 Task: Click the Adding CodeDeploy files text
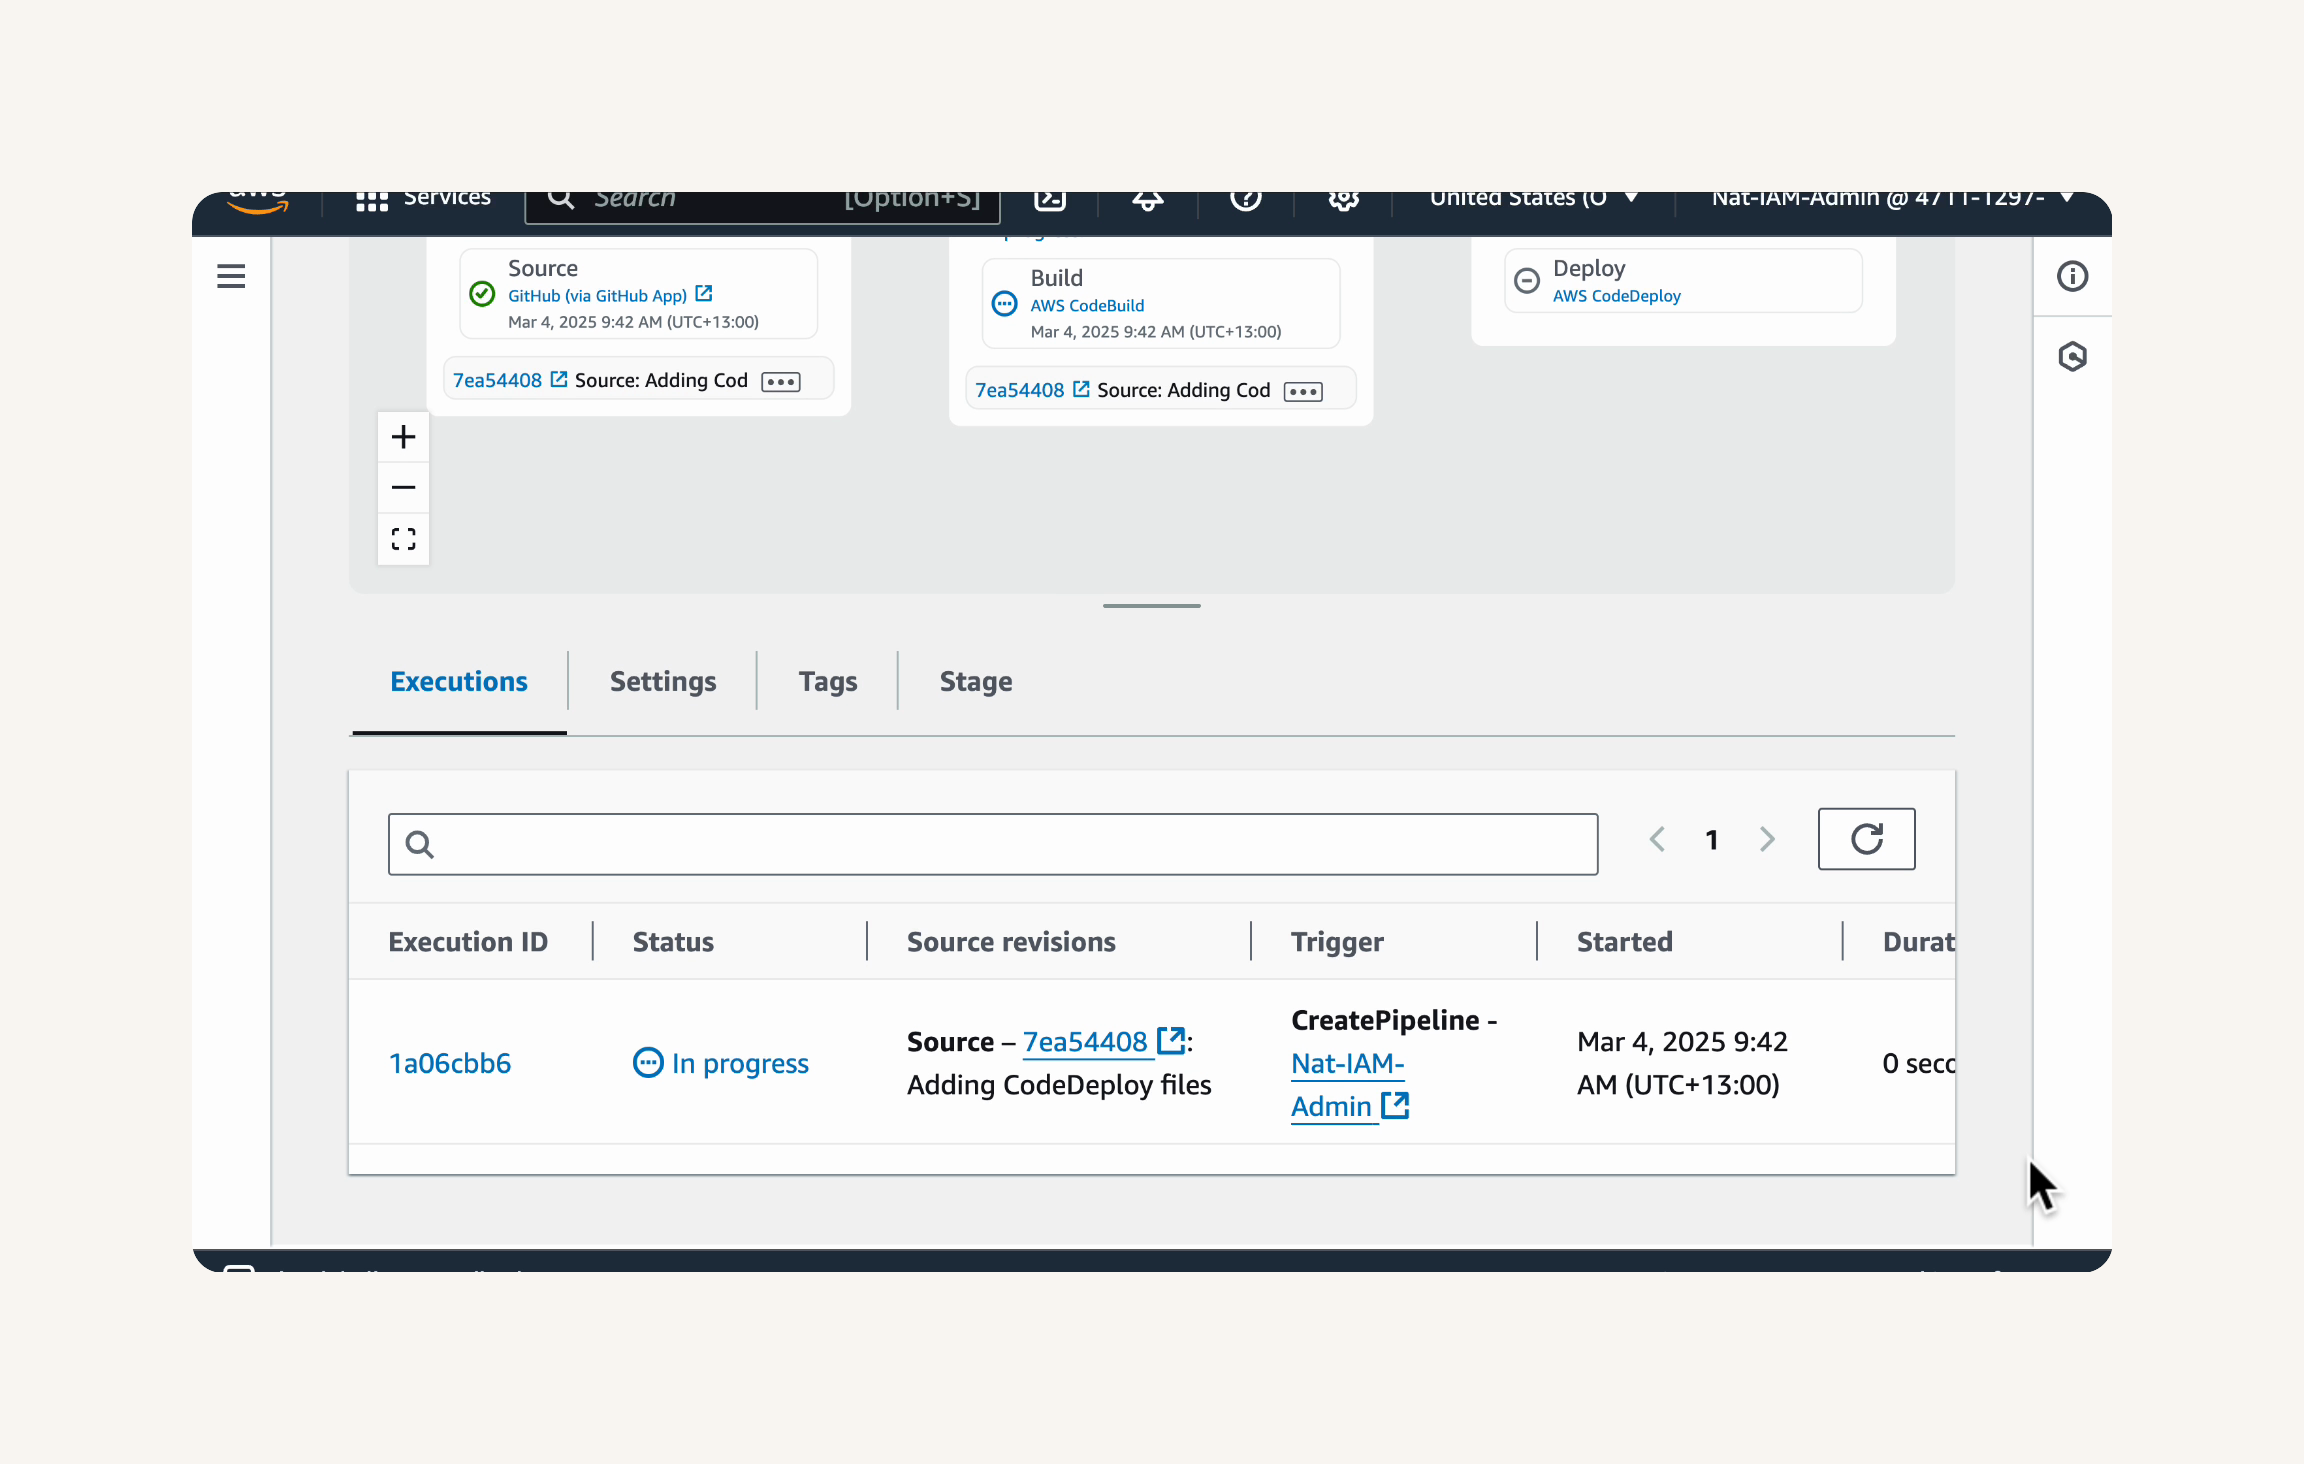[1059, 1085]
